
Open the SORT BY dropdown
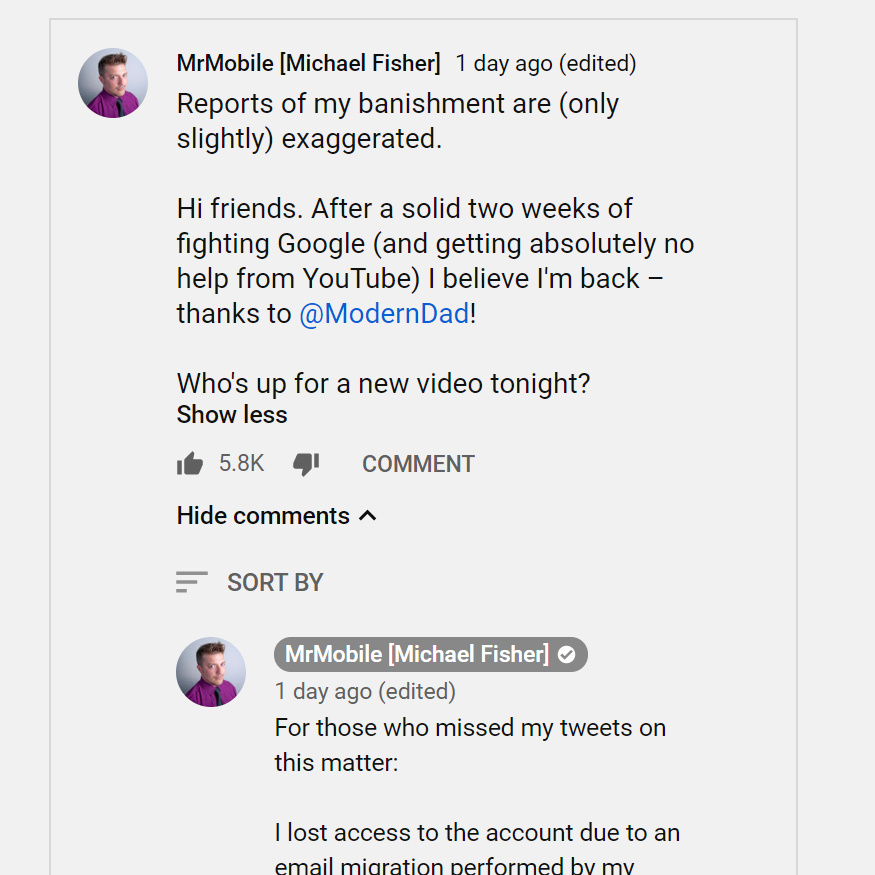point(249,582)
